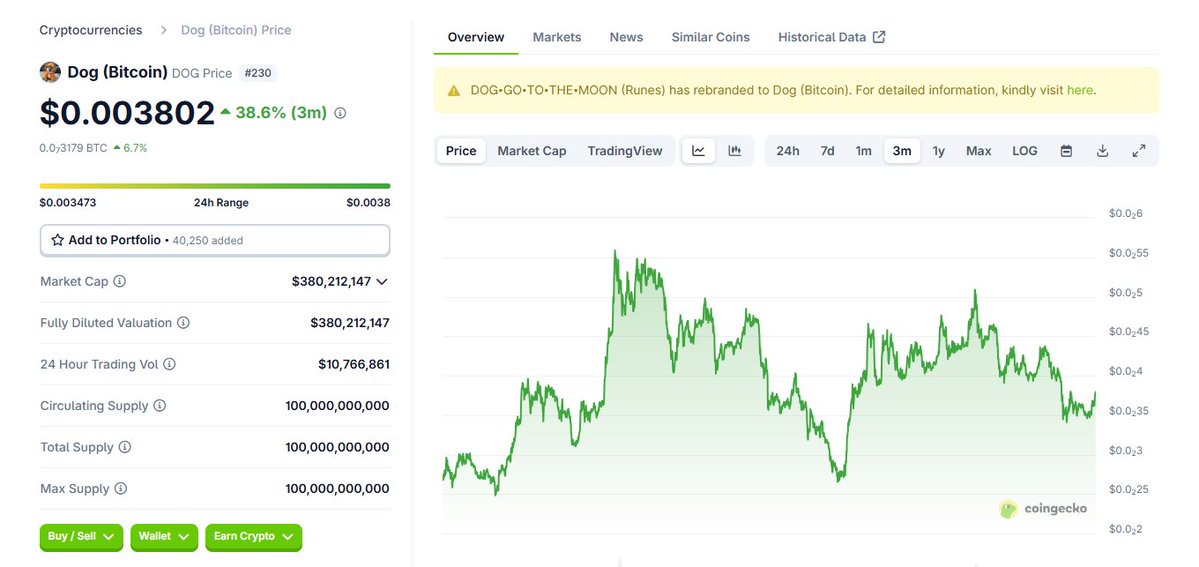Select the Max time range

(x=979, y=151)
